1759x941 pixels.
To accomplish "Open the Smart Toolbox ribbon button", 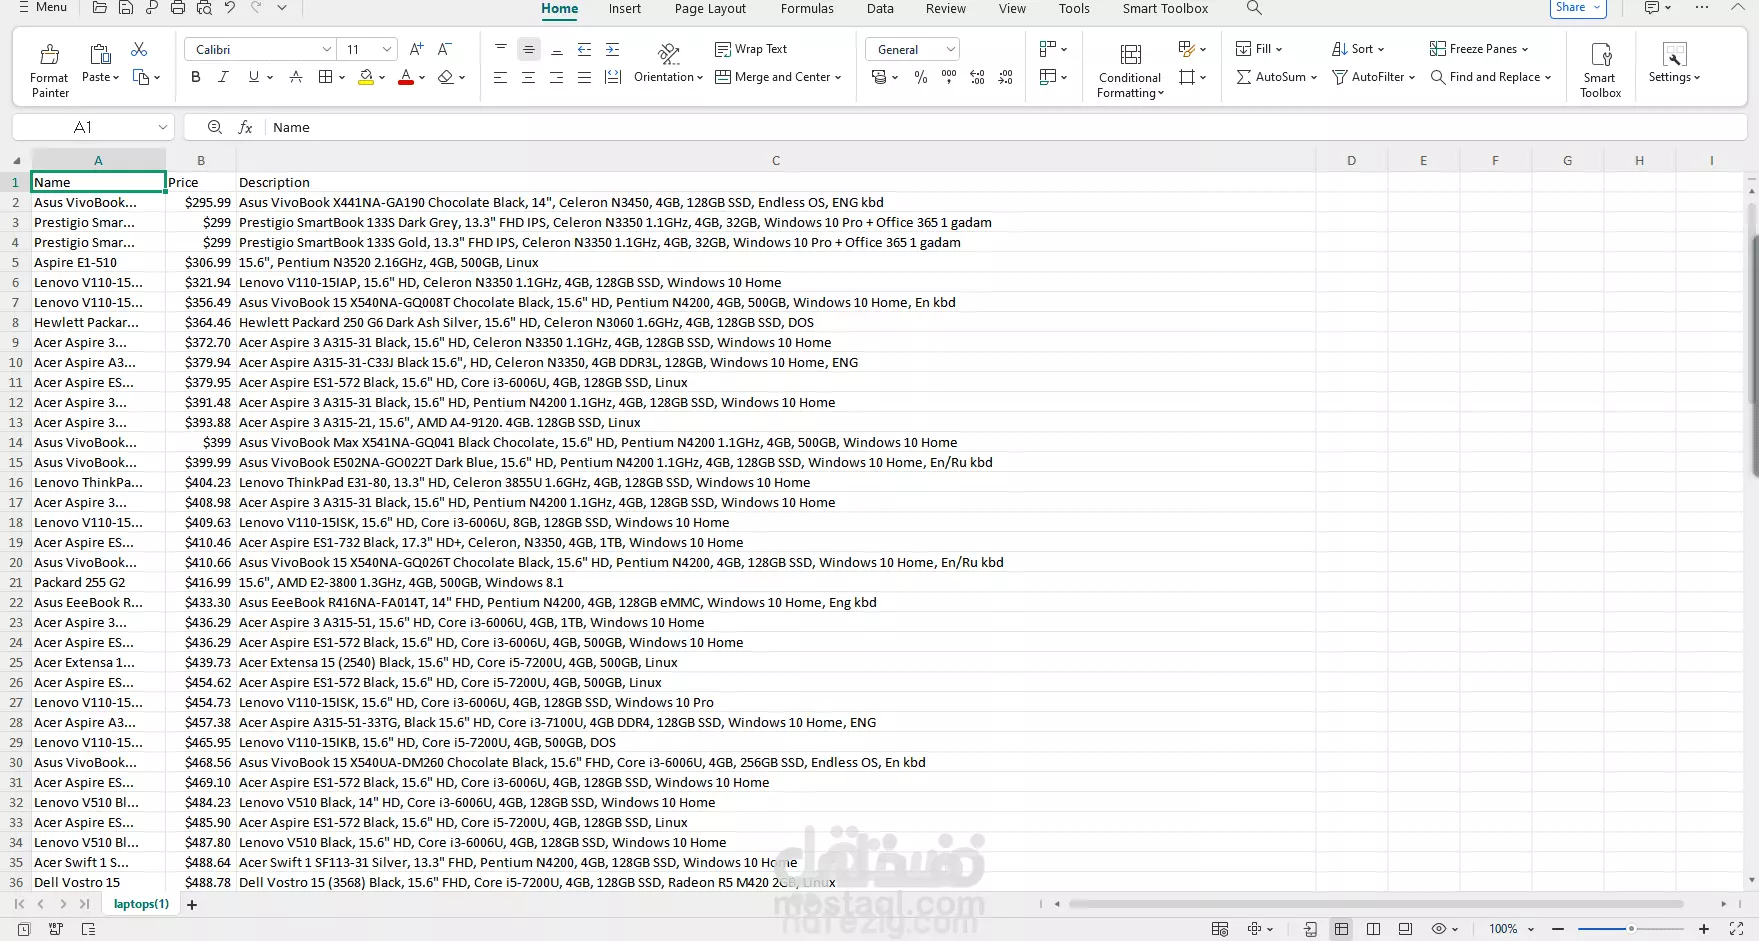I will point(1600,69).
